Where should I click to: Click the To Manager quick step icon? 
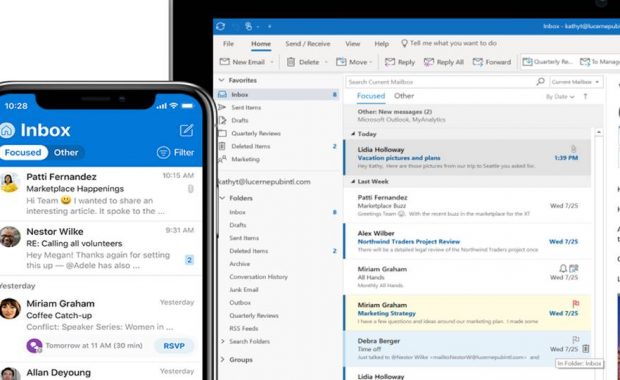pyautogui.click(x=585, y=62)
